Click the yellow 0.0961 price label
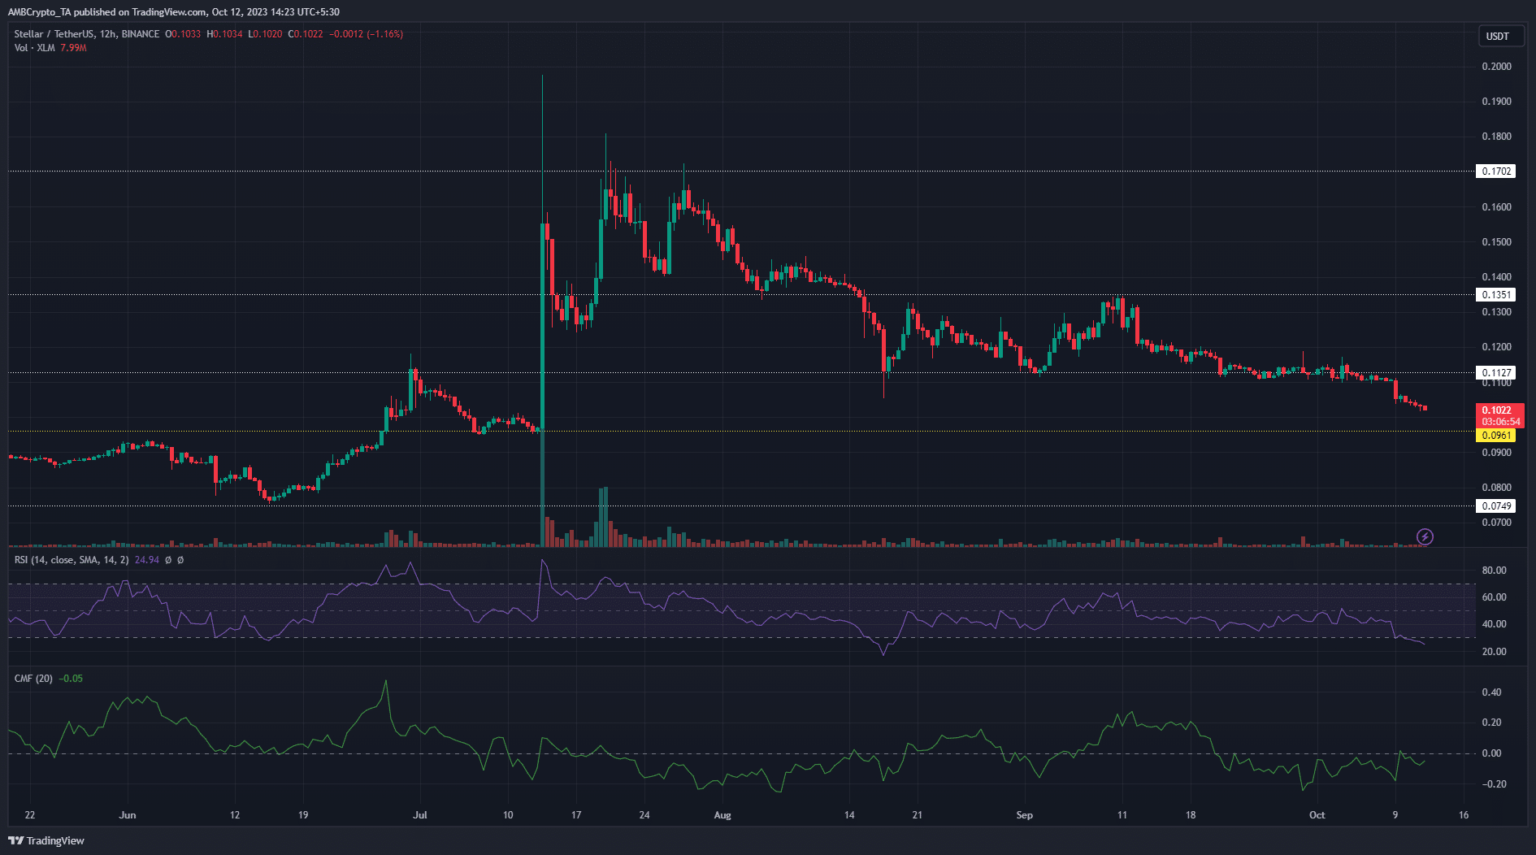This screenshot has width=1536, height=855. (x=1496, y=435)
